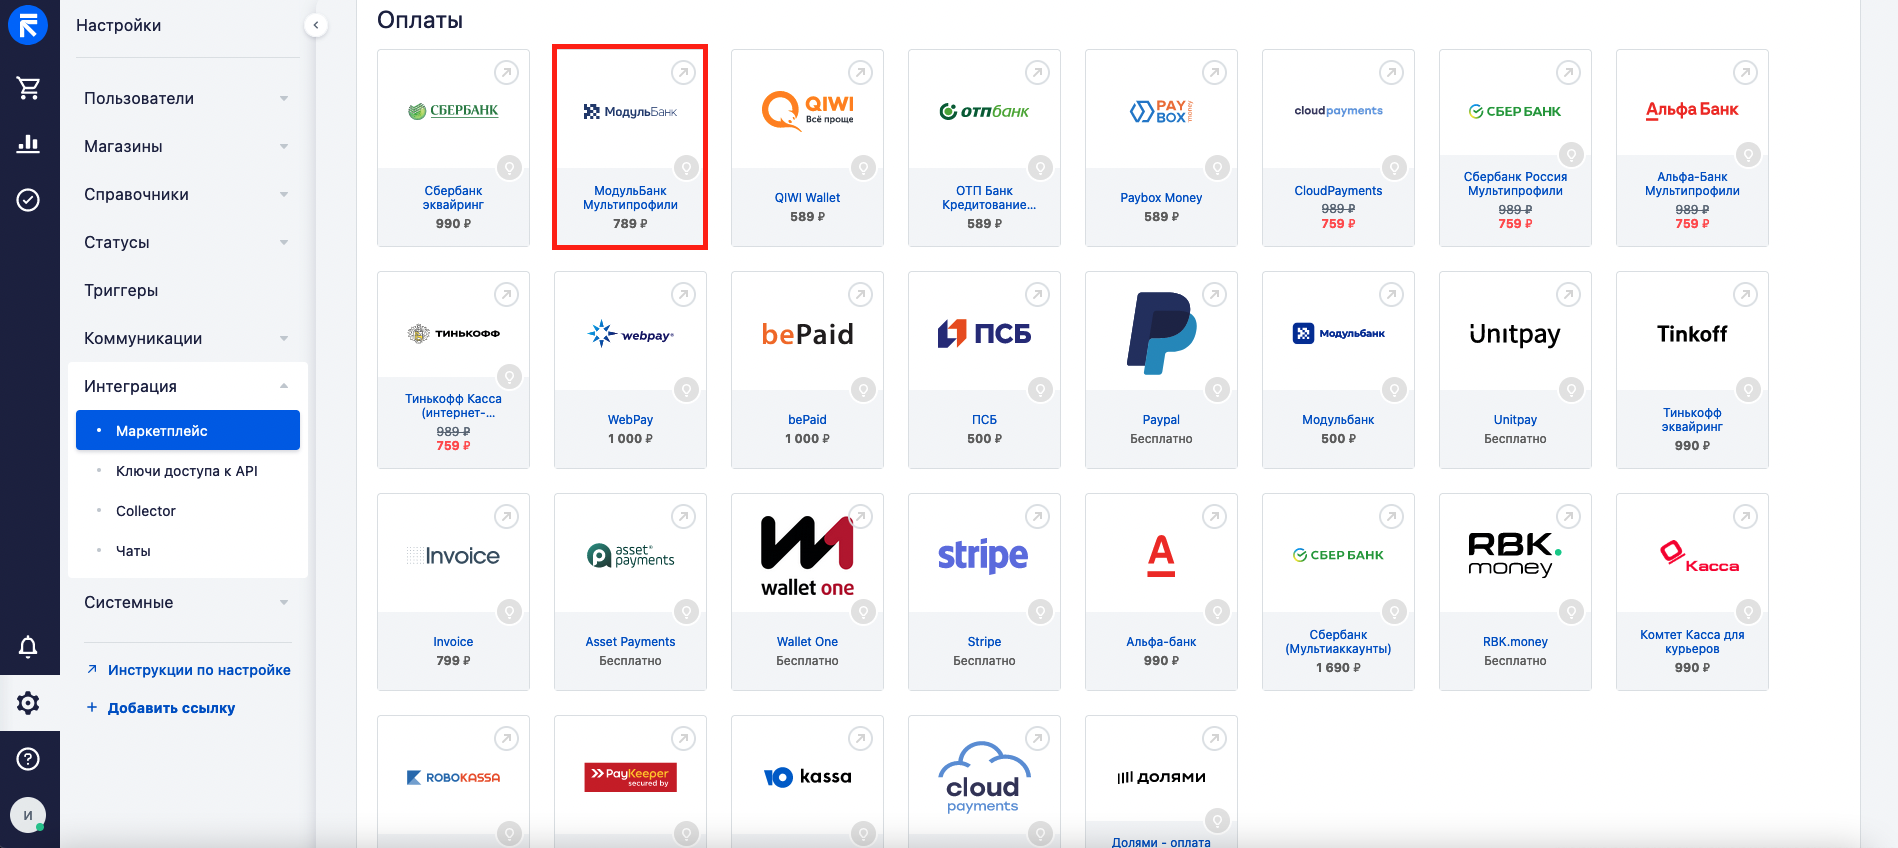The height and width of the screenshot is (848, 1898).
Task: Click the Комтет Касса logo thumbnail
Action: coord(1699,557)
